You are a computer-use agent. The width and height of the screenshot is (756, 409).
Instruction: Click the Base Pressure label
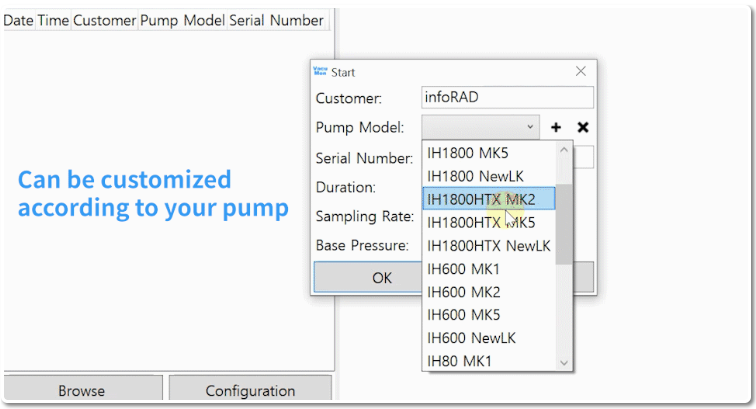coord(362,245)
